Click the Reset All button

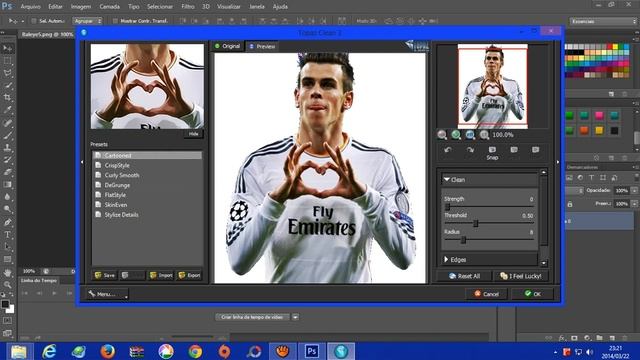coord(464,276)
